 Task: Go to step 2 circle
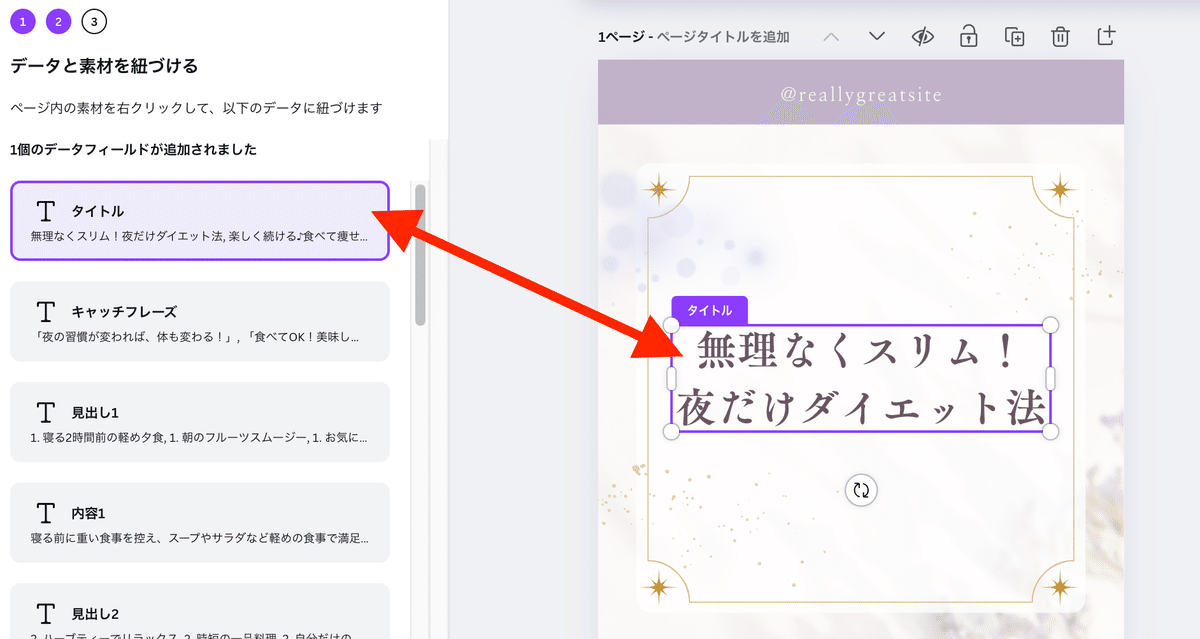point(58,21)
